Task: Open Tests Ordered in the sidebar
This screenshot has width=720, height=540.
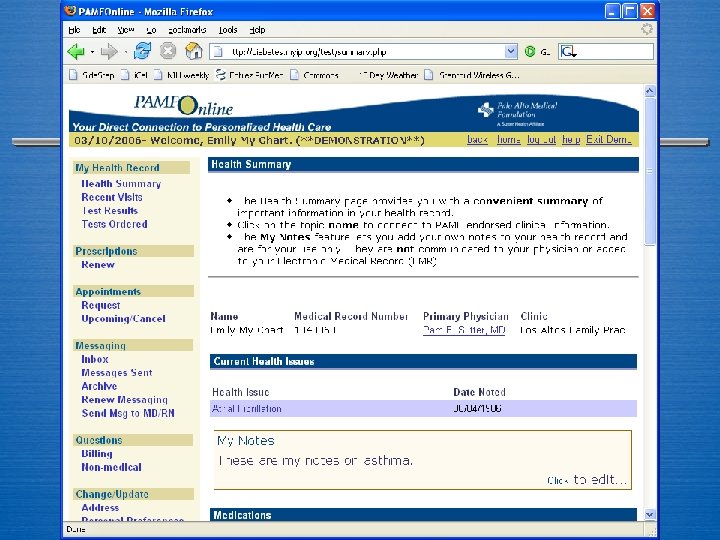Action: (114, 224)
